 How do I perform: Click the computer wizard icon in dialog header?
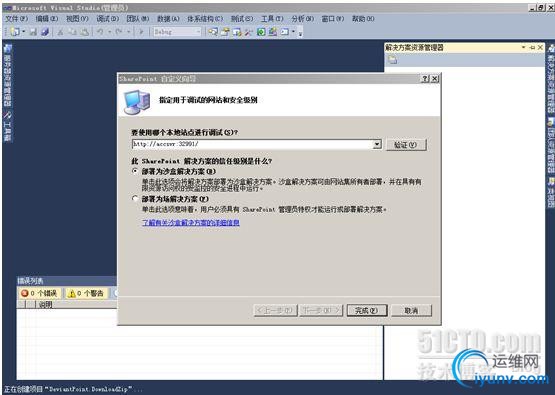point(137,102)
